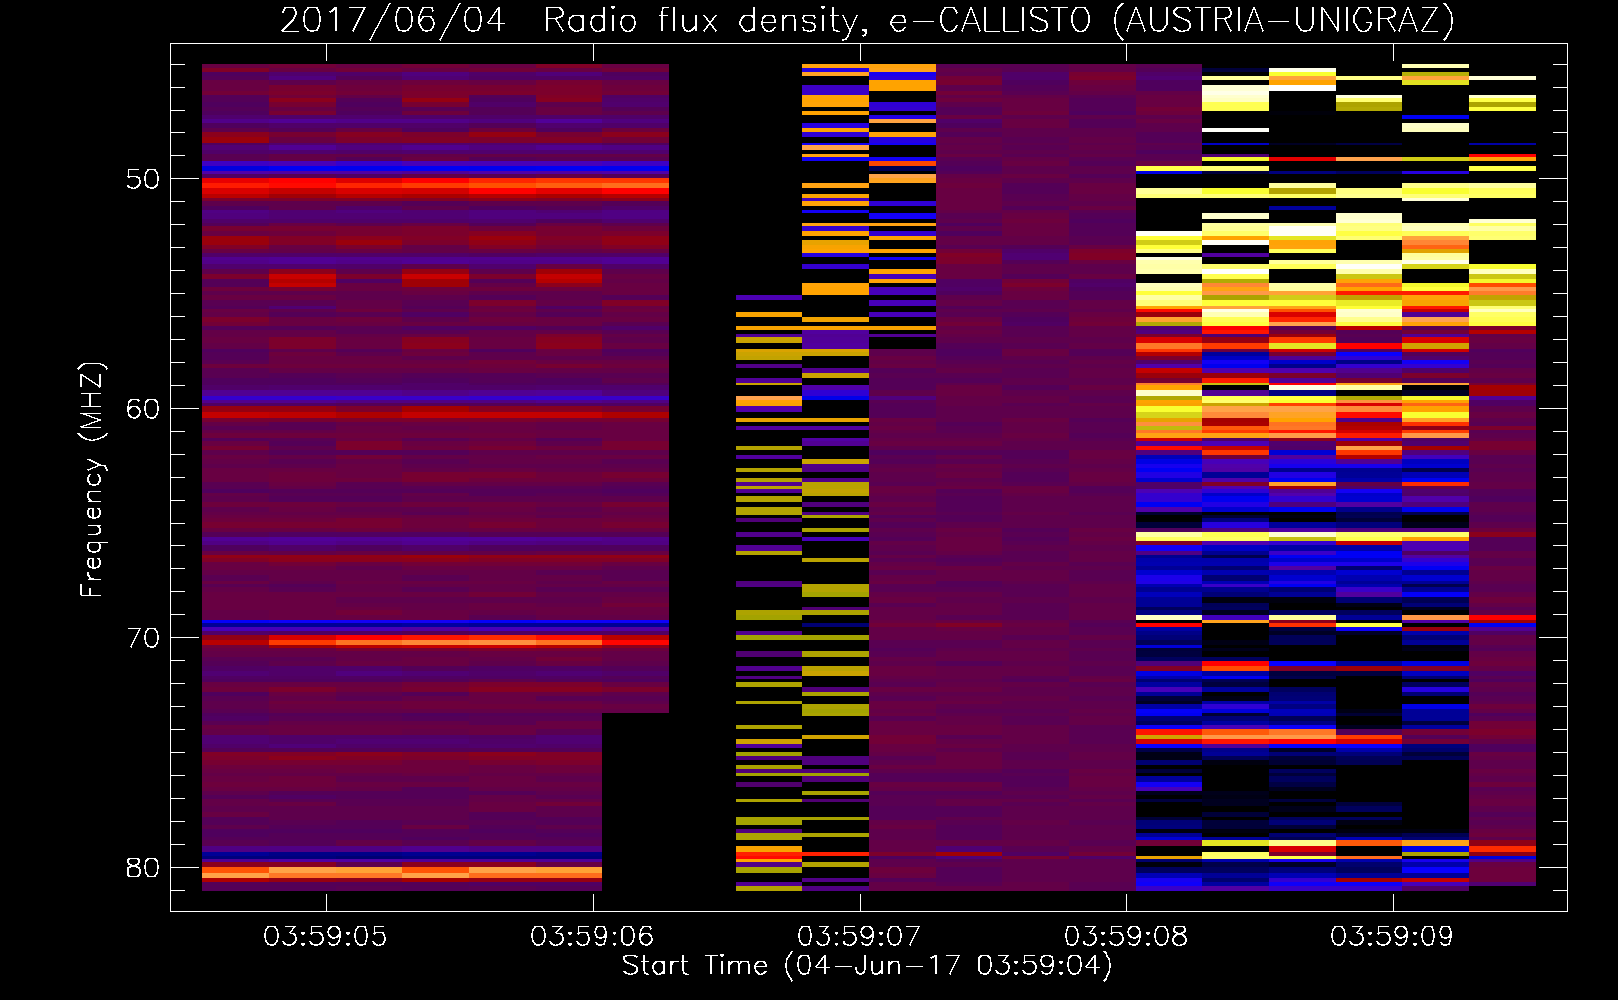Select the 'Frequency (MHZ)' y-axis label
Viewport: 1618px width, 1000px height.
91,480
